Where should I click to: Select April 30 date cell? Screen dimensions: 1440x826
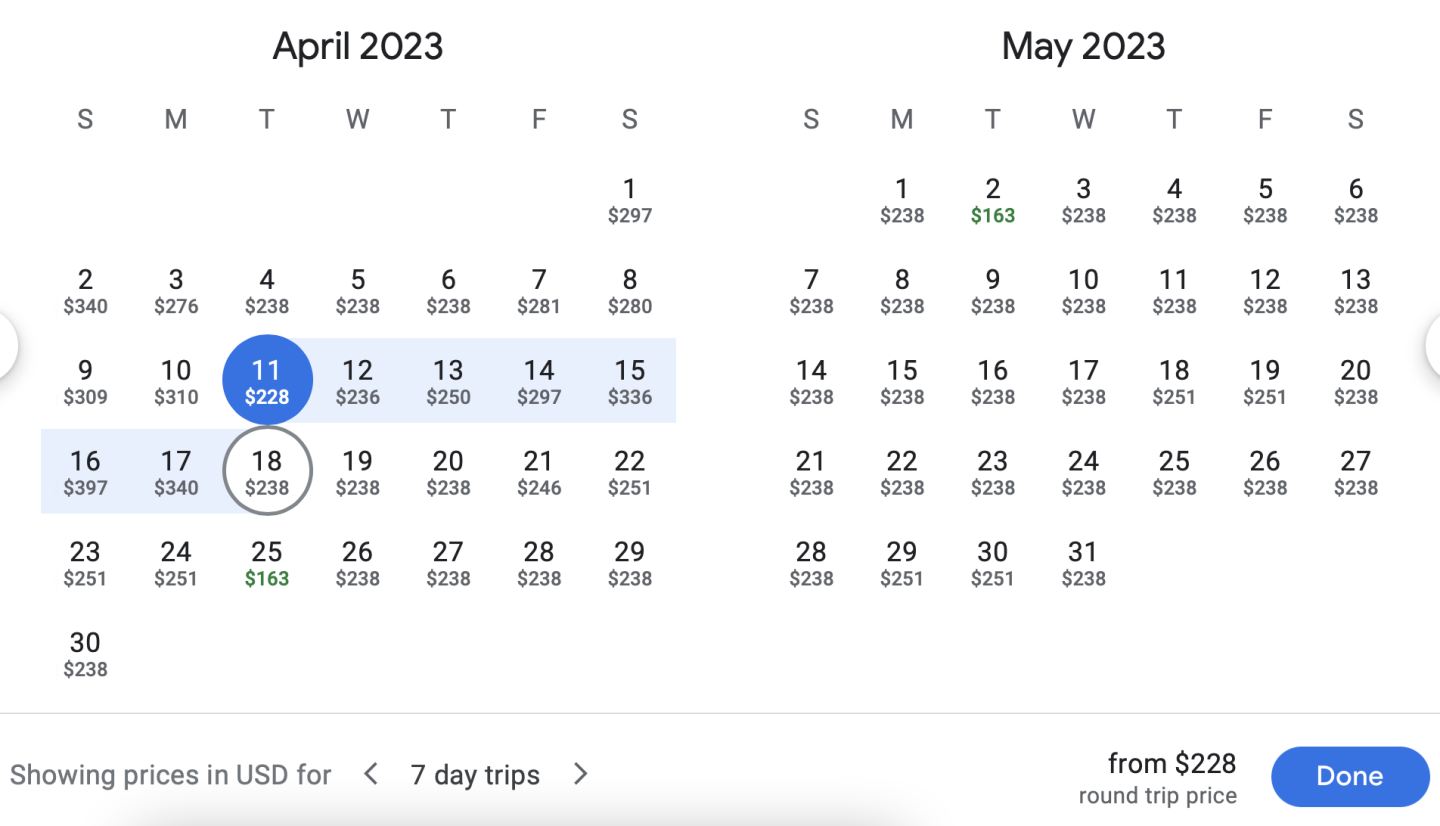85,654
